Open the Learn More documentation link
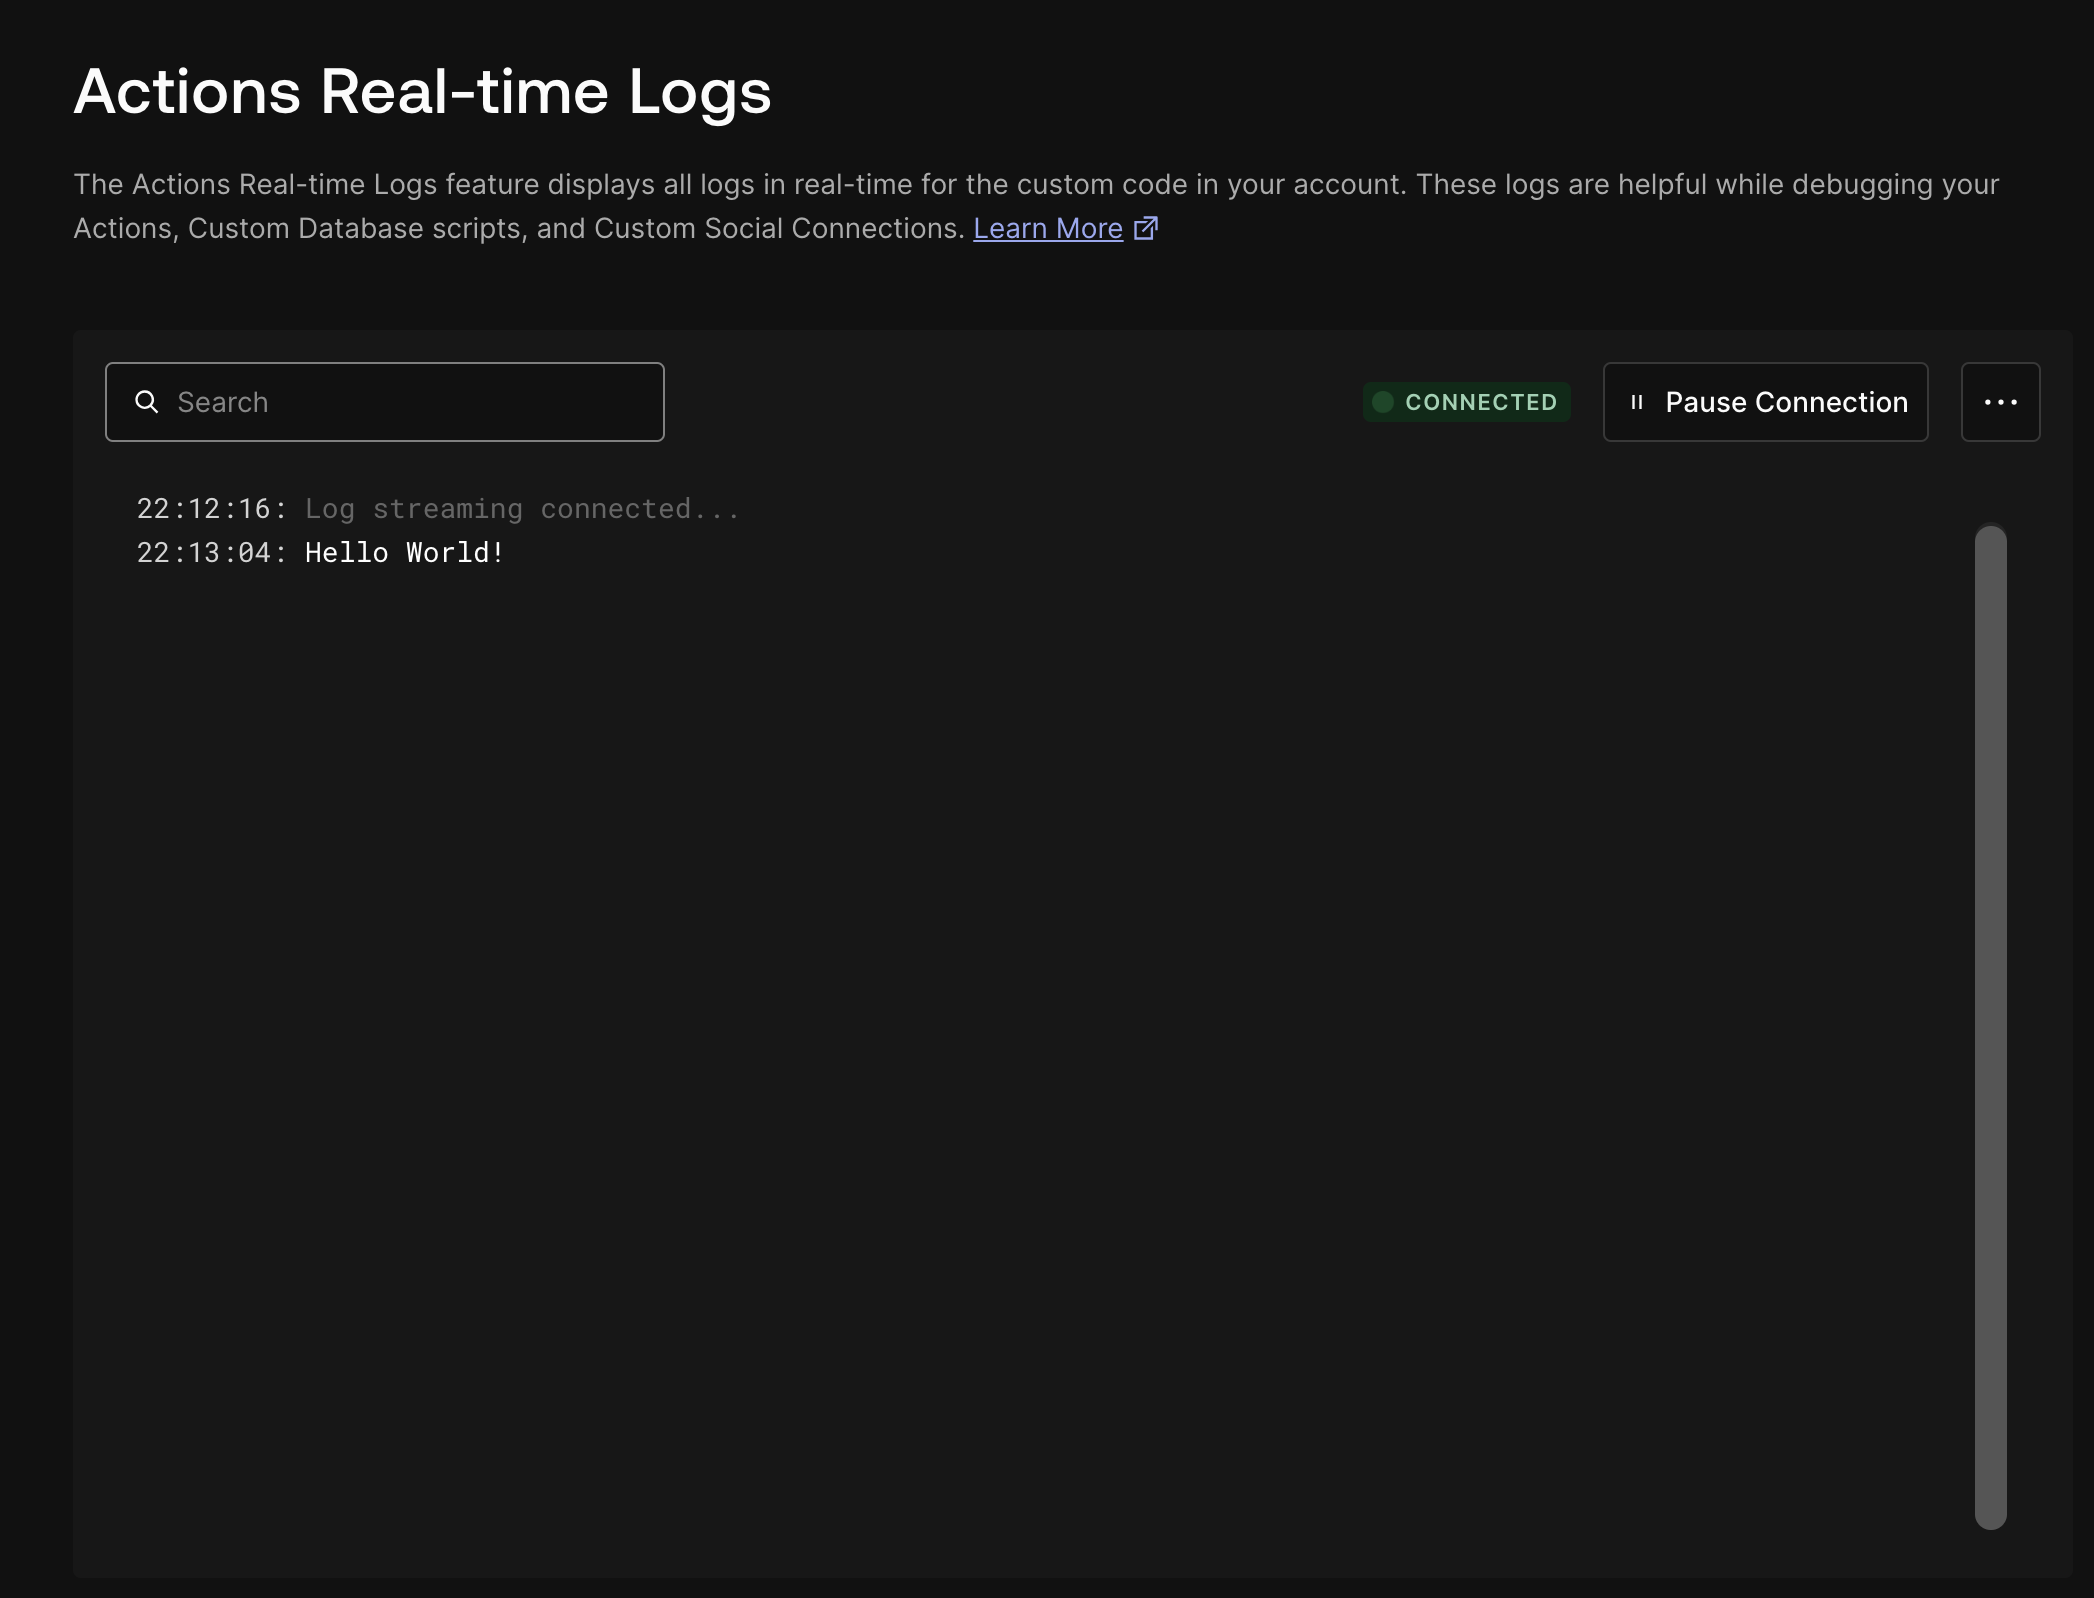This screenshot has height=1598, width=2094. (1047, 229)
